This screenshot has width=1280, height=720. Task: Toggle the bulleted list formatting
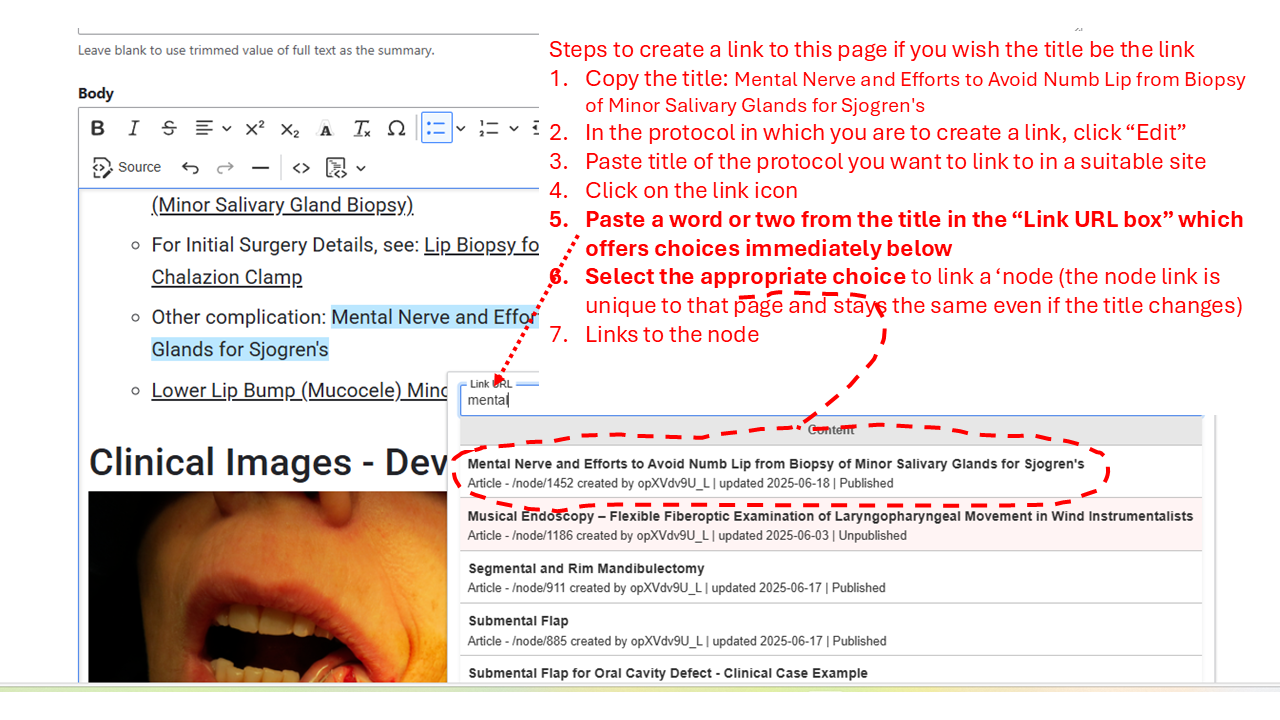coord(435,128)
